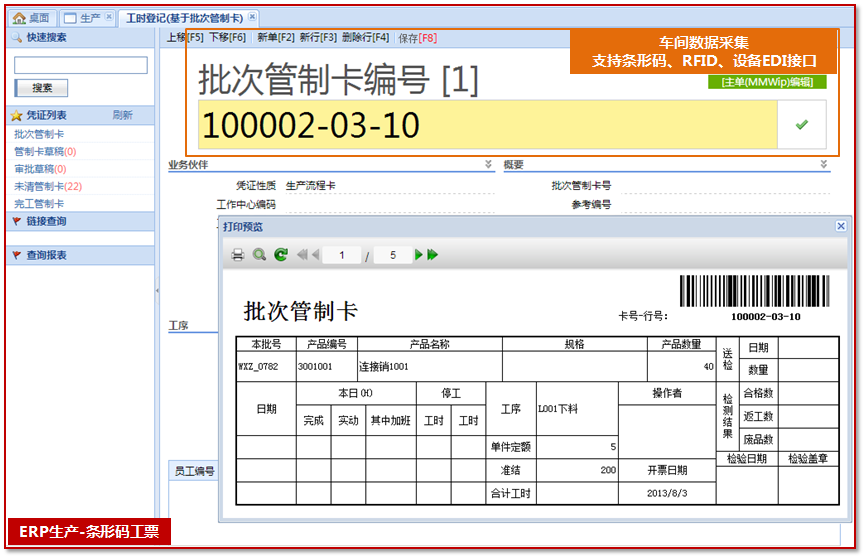
Task: Go to previous page in print preview
Action: pyautogui.click(x=315, y=255)
